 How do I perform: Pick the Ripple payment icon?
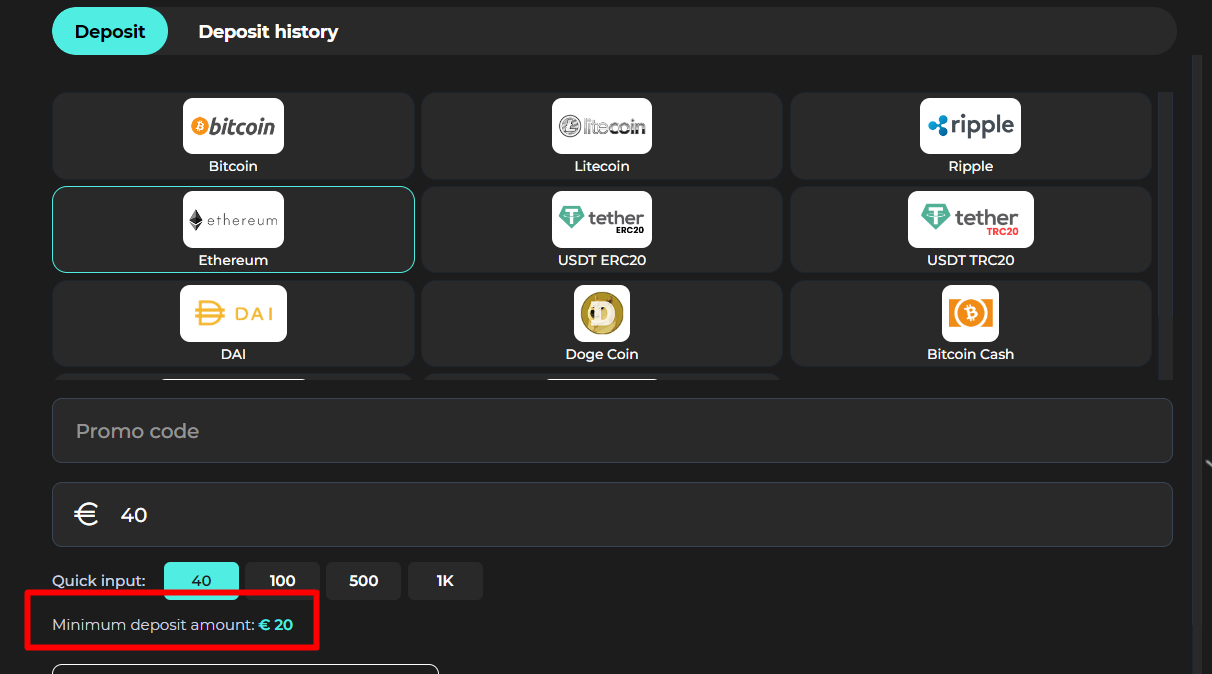point(970,126)
